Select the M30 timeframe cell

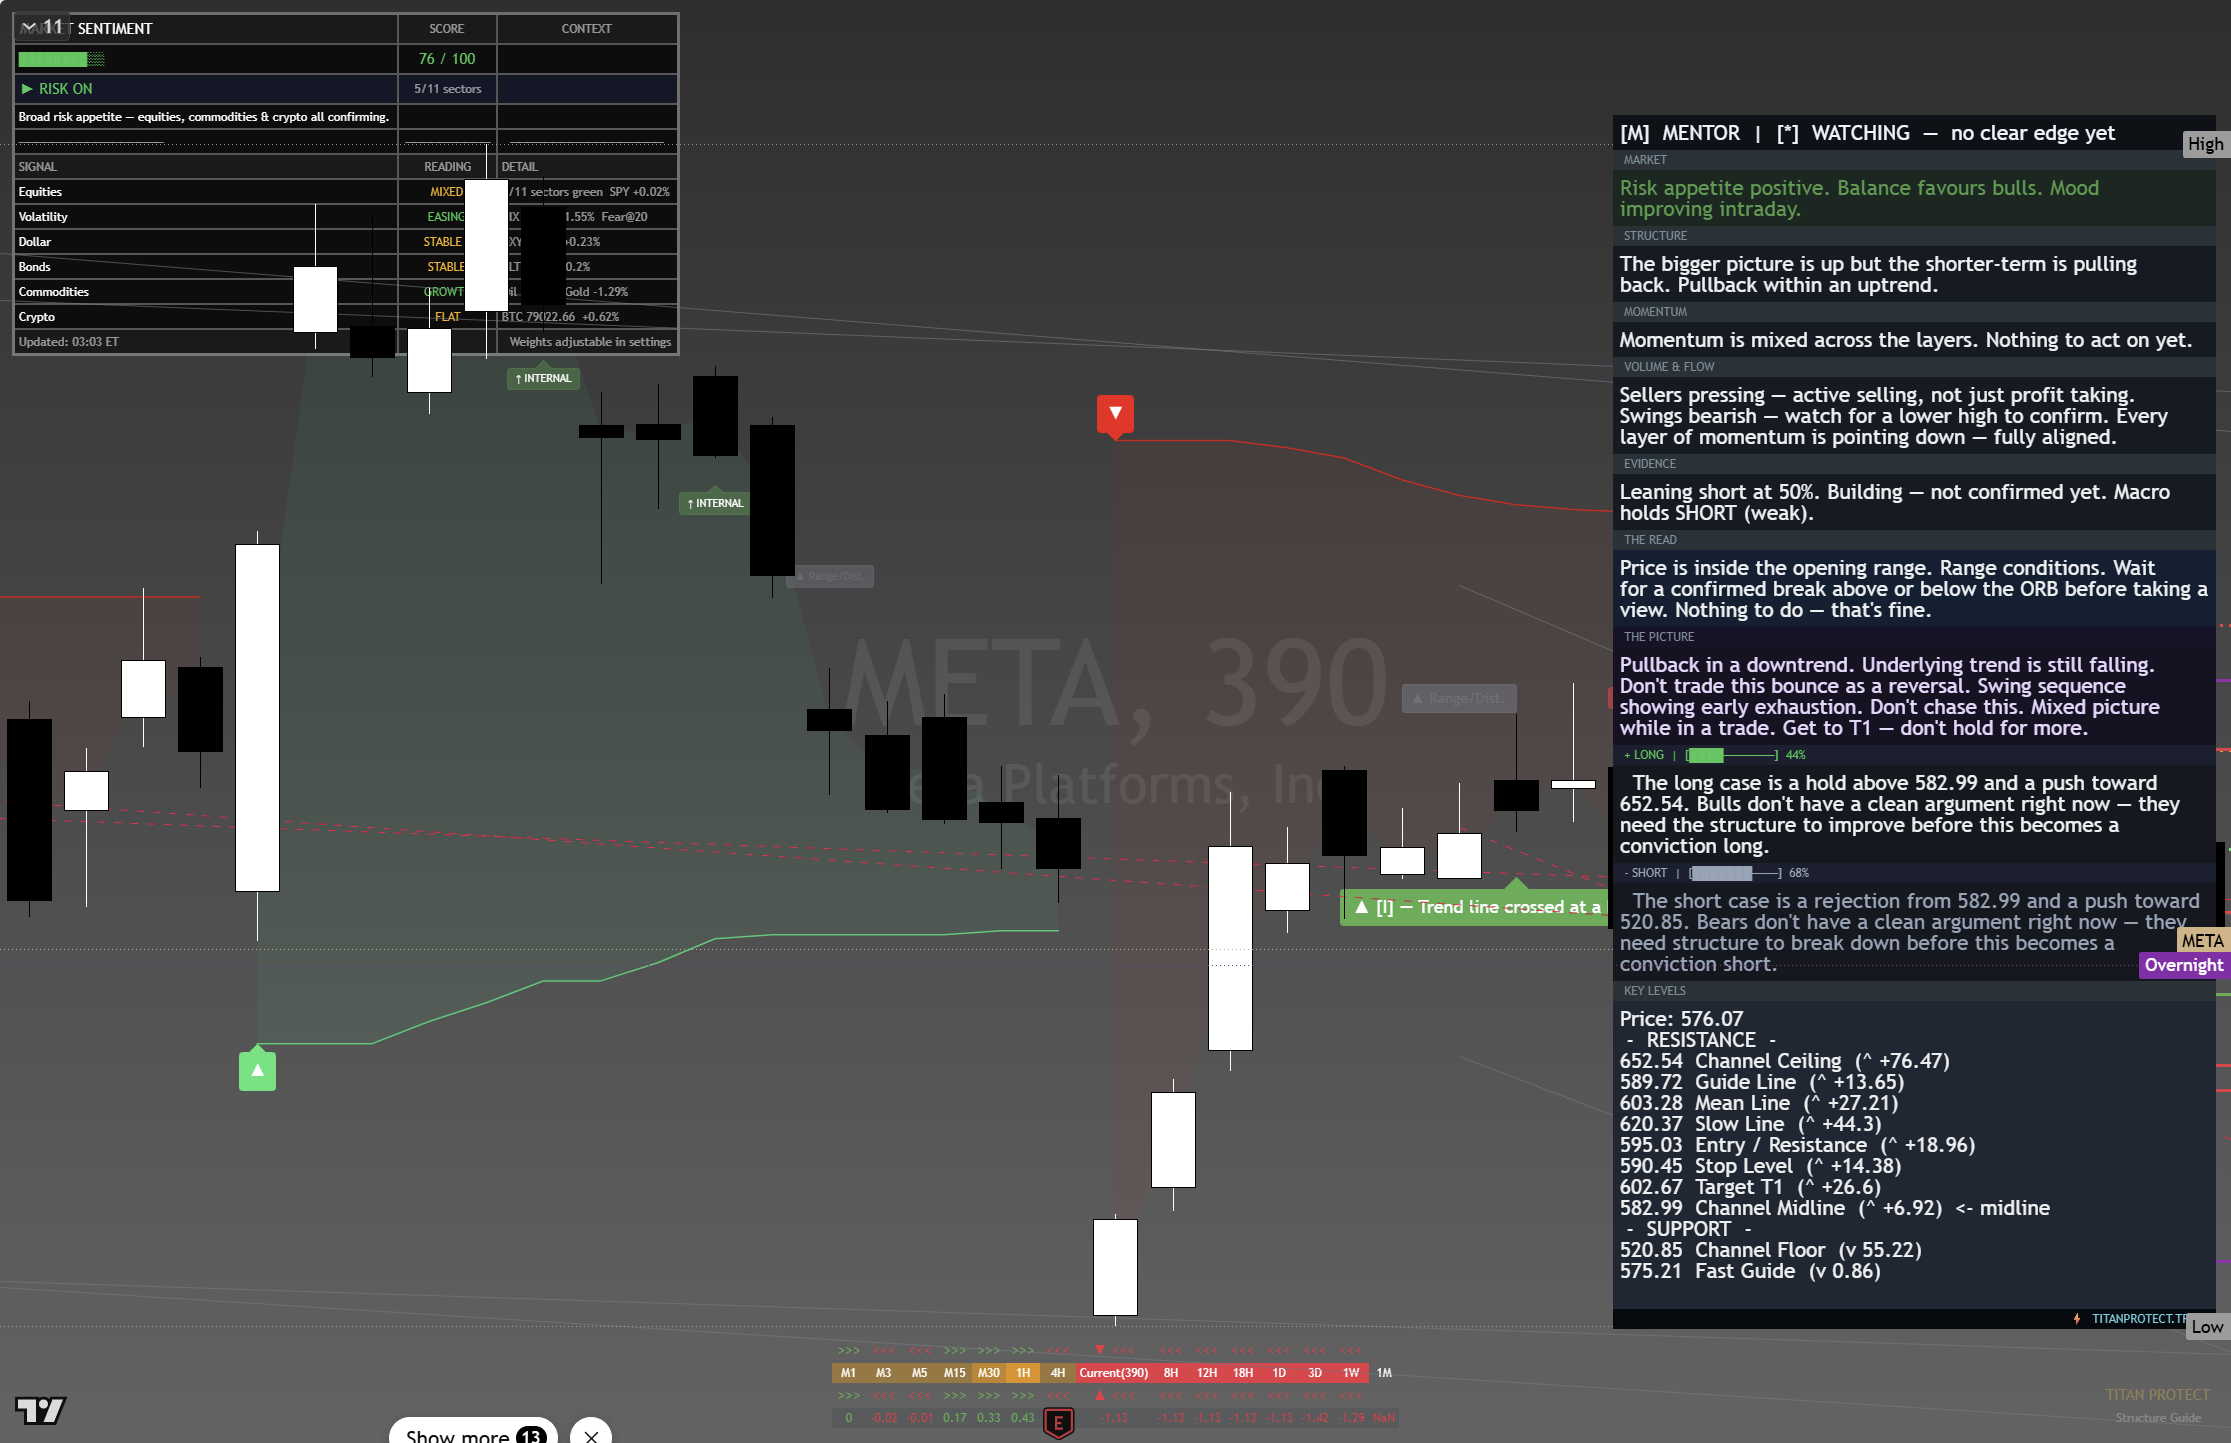coord(989,1373)
